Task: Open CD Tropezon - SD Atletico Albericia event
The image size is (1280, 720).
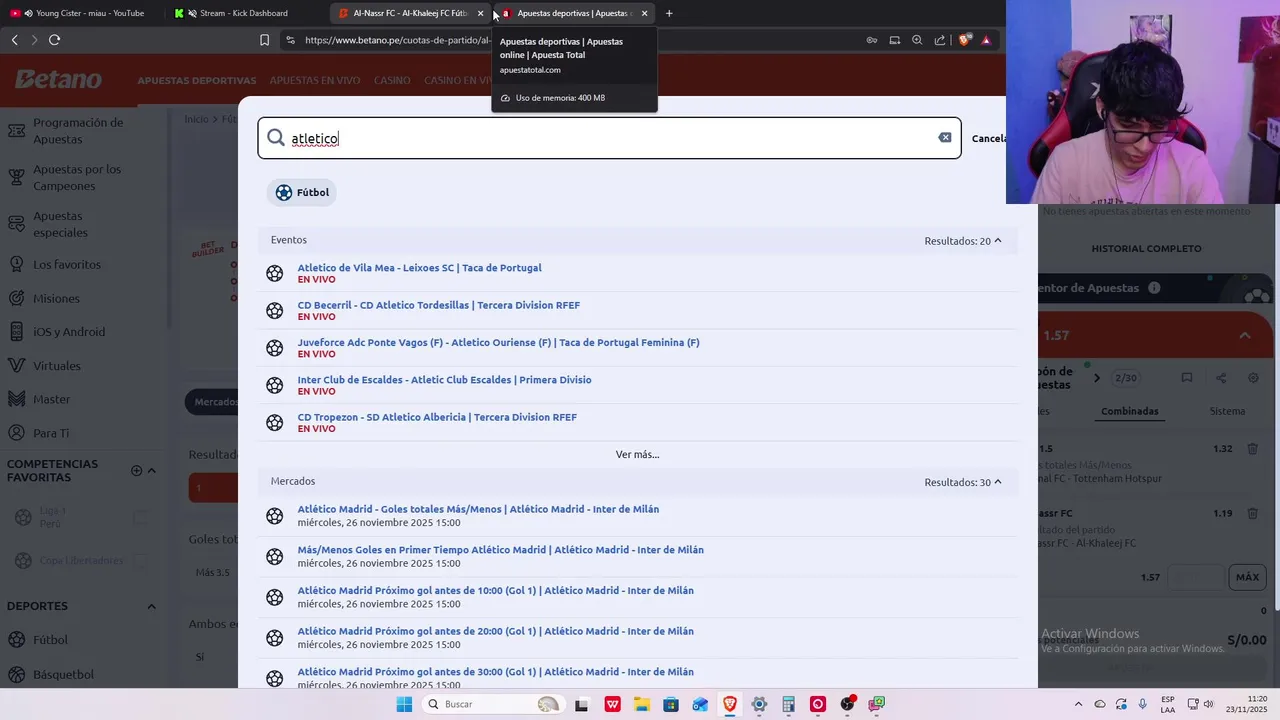Action: point(437,417)
